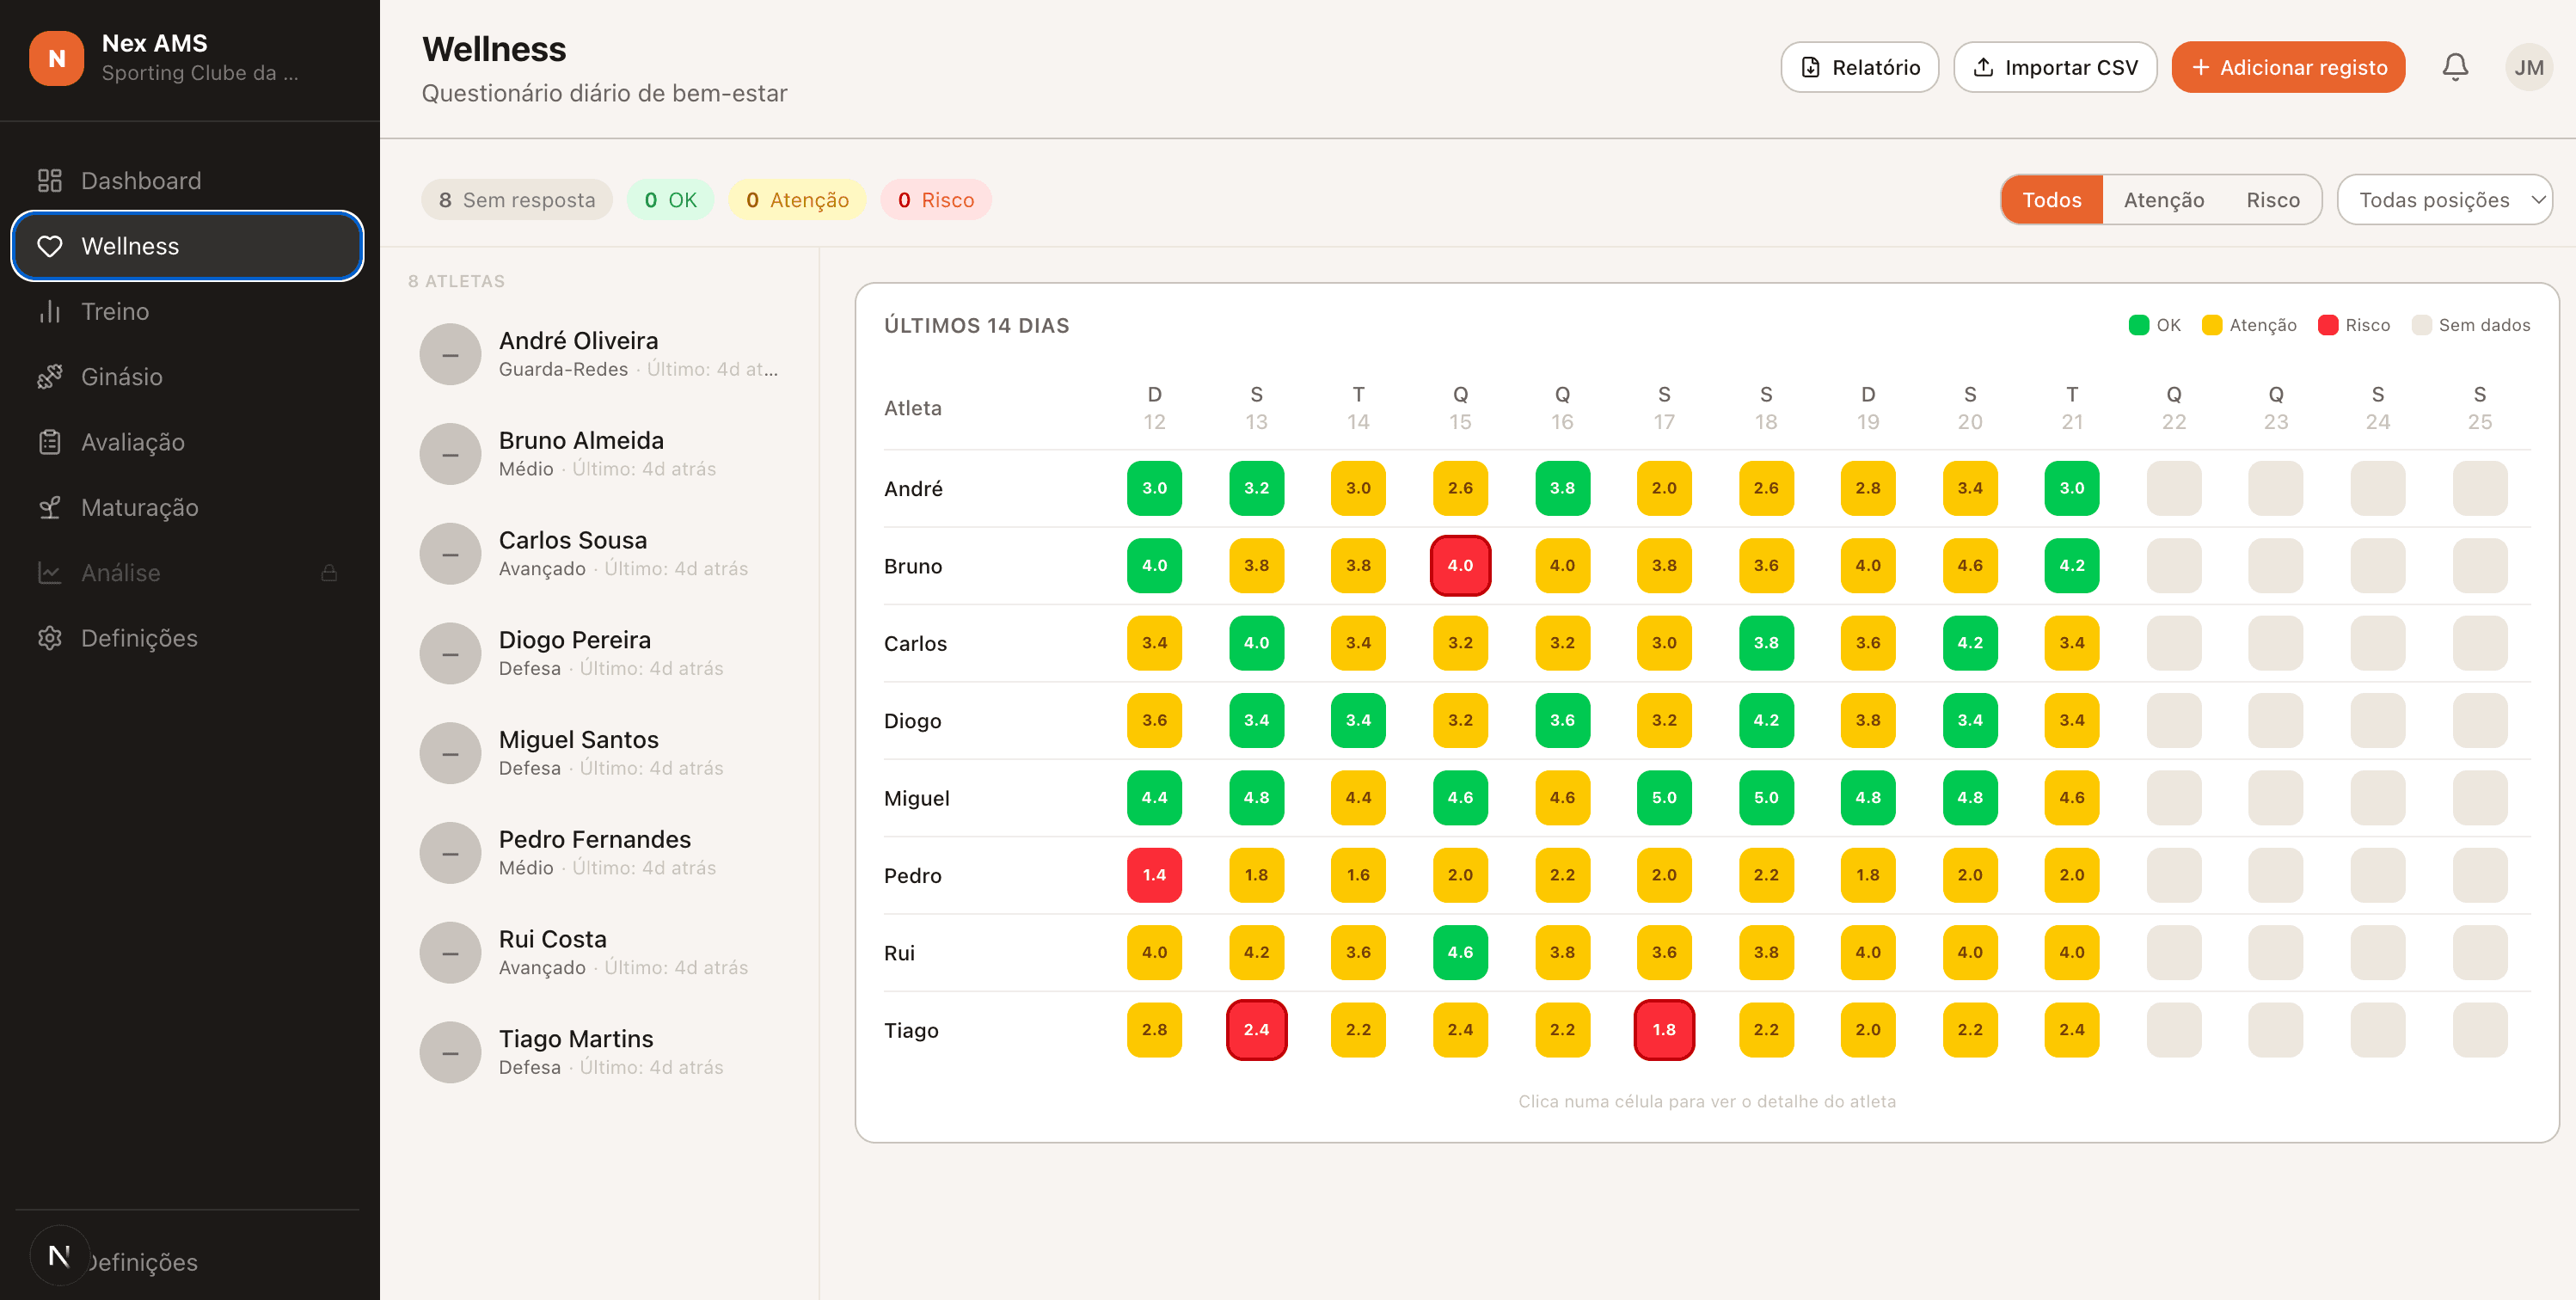
Task: Select the Treino chart icon in sidebar
Action: pos(50,311)
